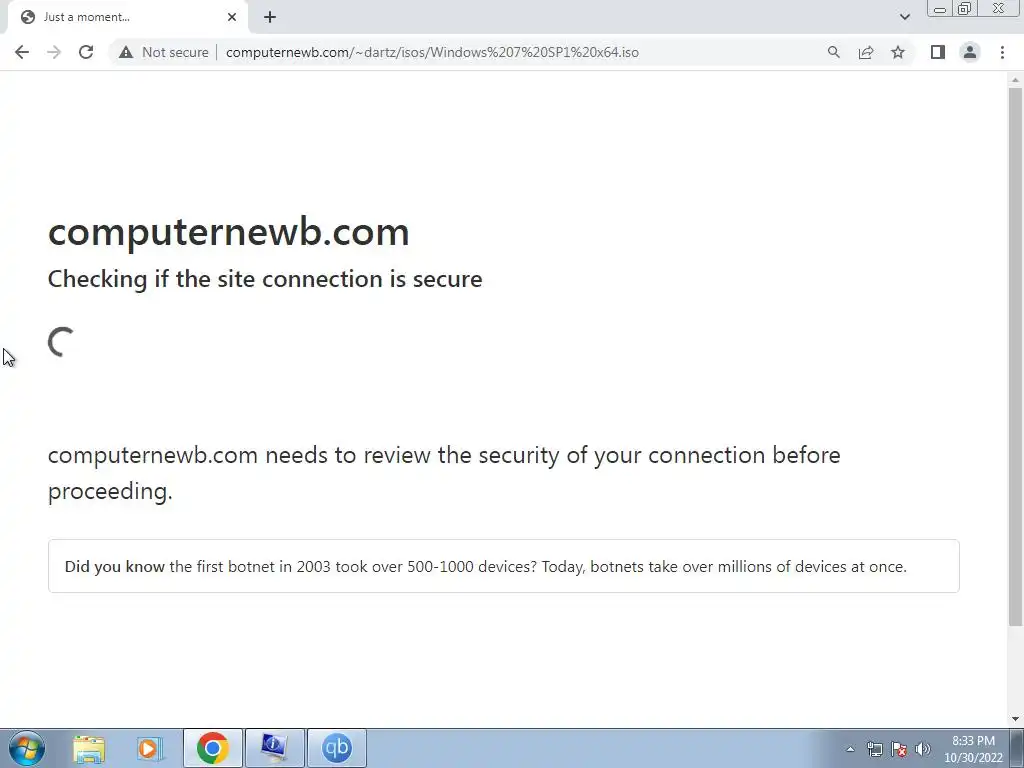The width and height of the screenshot is (1024, 768).
Task: Go back to the previous page
Action: pos(22,52)
